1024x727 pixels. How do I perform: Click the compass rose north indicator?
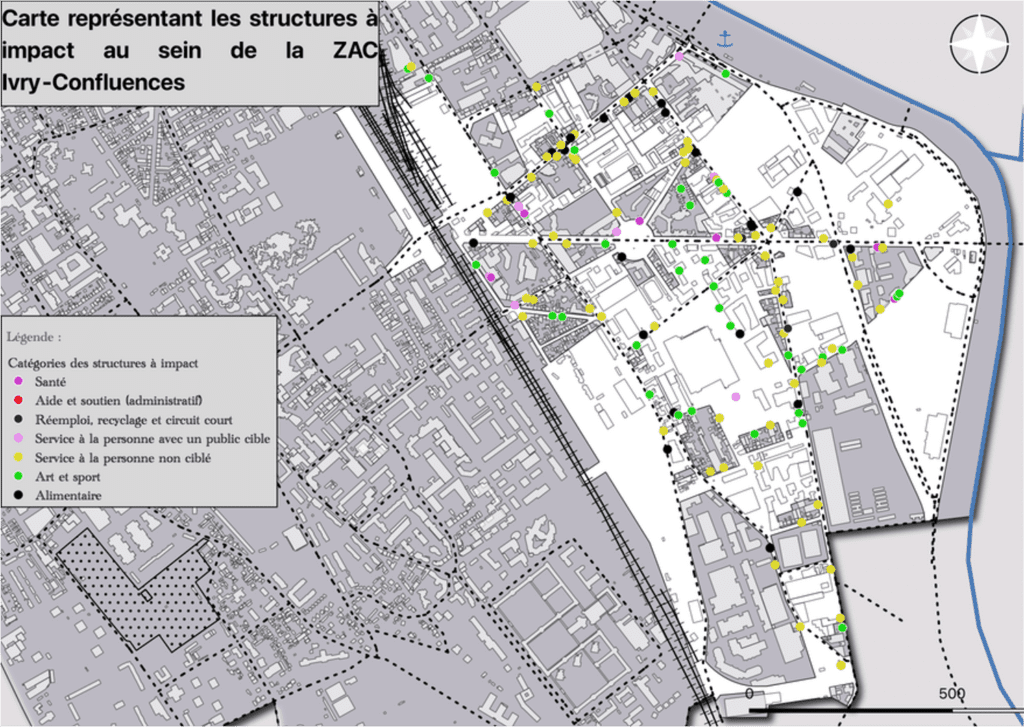tap(977, 46)
